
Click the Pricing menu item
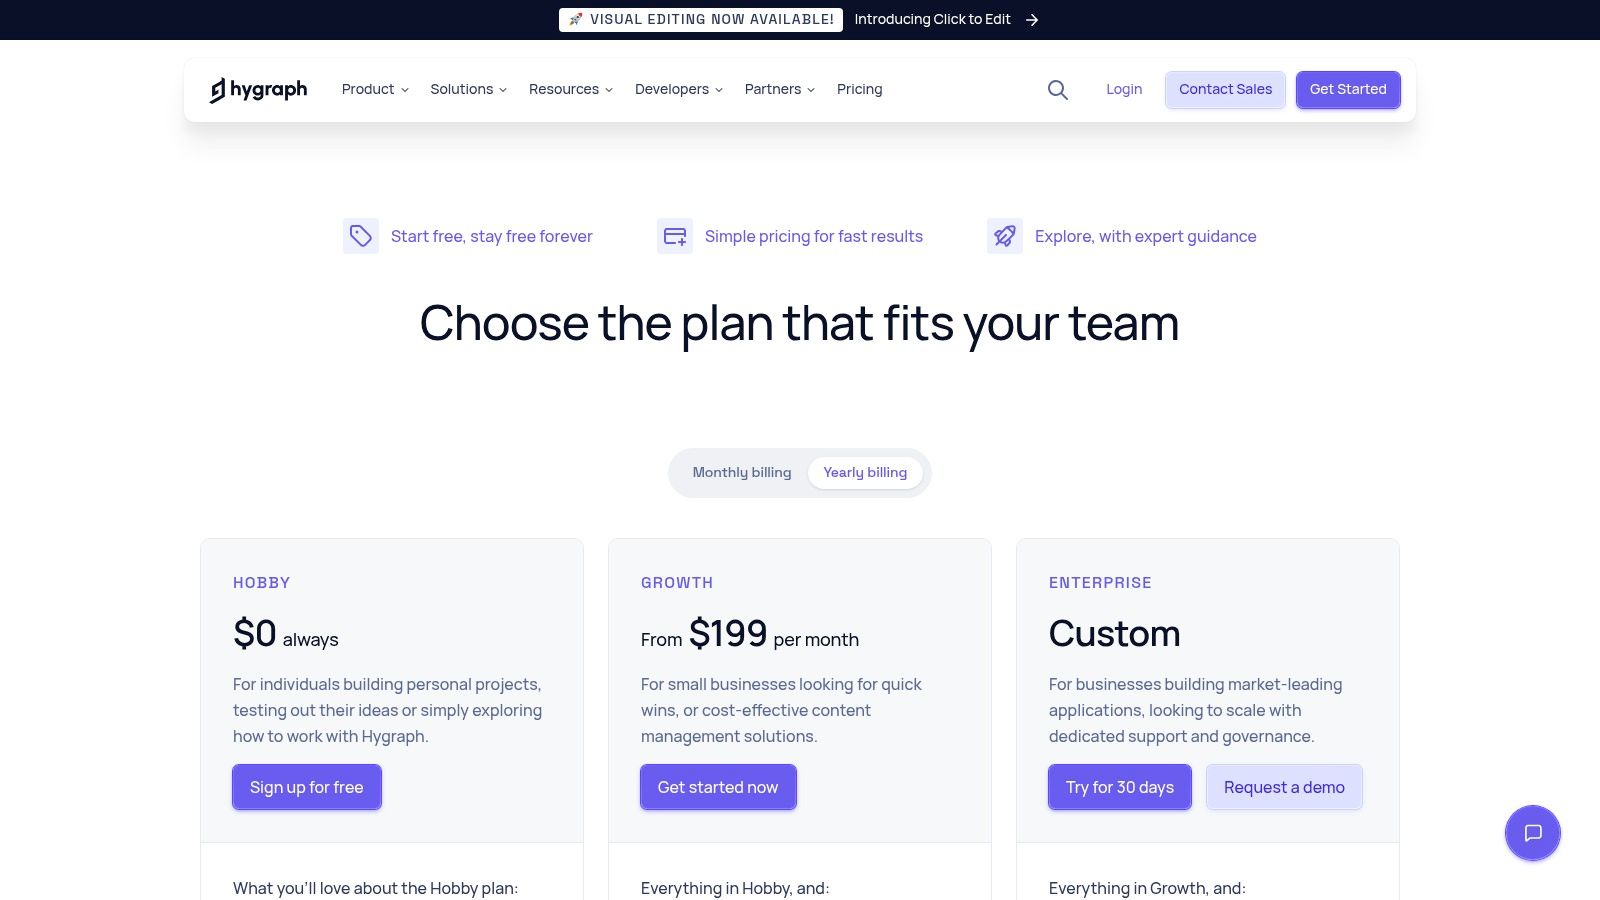[859, 89]
